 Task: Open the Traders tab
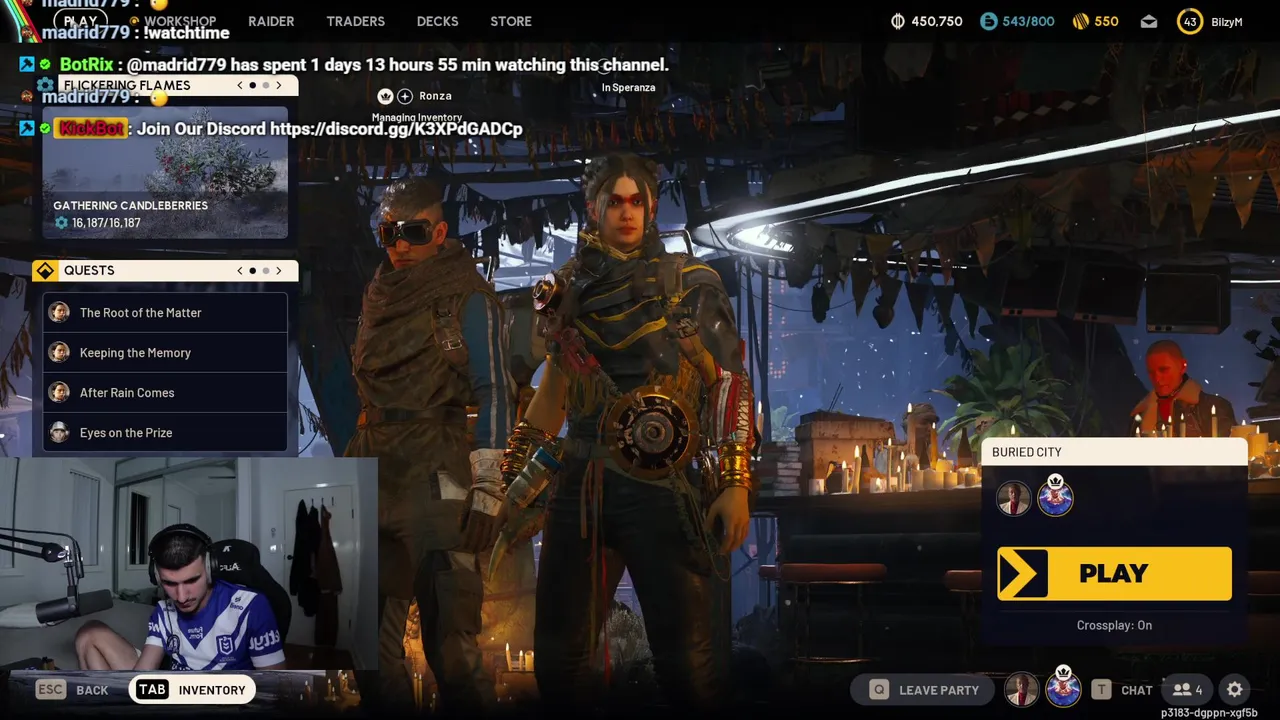(x=355, y=21)
